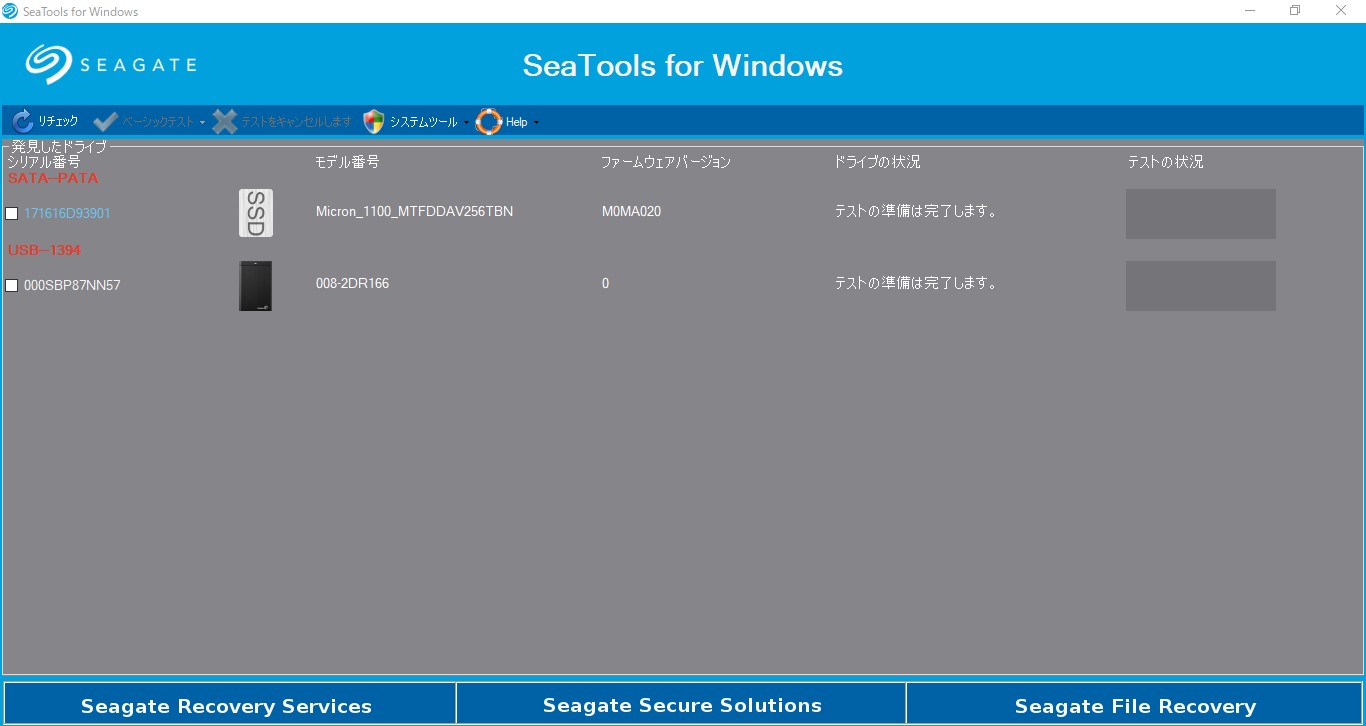
Task: Open Seagate Recovery Services
Action: click(x=230, y=704)
